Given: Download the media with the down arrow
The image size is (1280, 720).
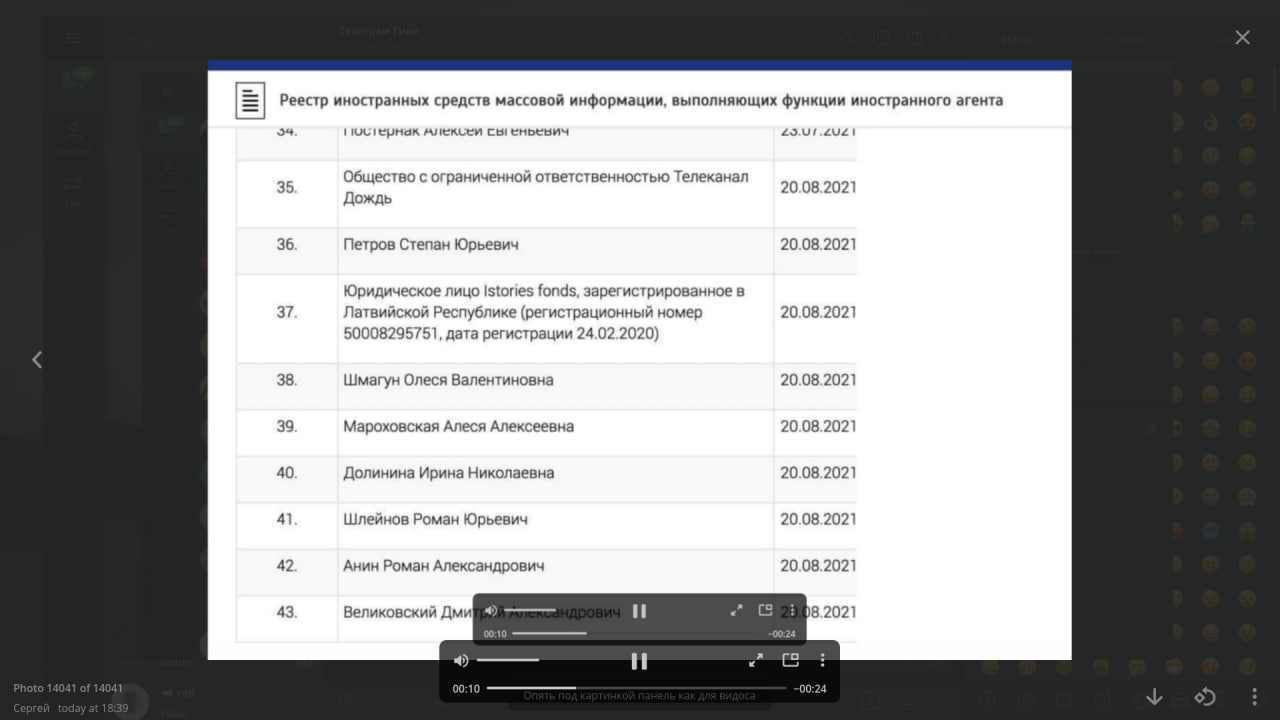Looking at the screenshot, I should click(1154, 696).
